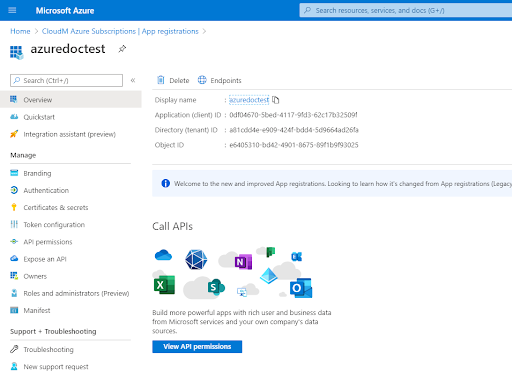This screenshot has width=512, height=381.
Task: Open Certificates & secrets
Action: click(56, 207)
